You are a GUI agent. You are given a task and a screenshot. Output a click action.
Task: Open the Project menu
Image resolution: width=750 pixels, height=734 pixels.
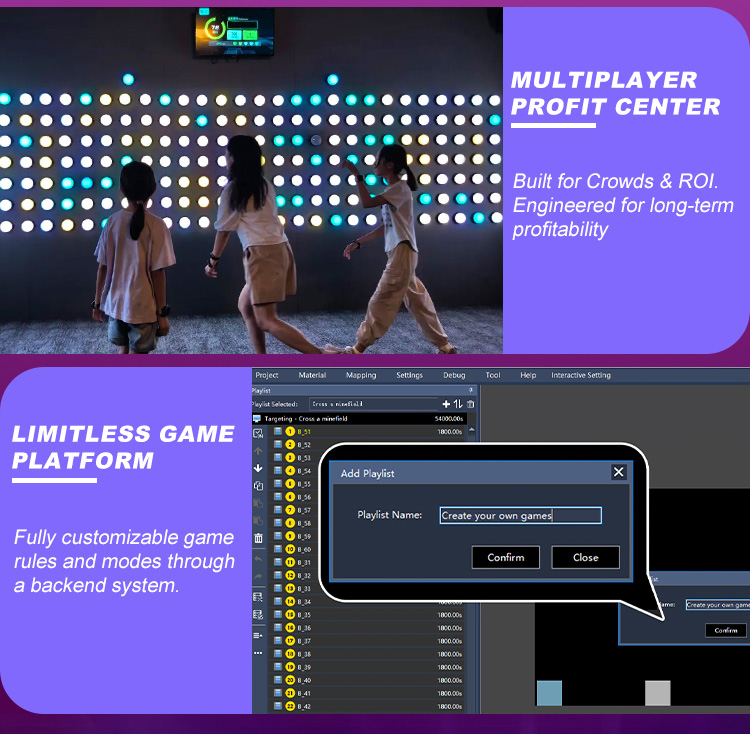tap(267, 375)
